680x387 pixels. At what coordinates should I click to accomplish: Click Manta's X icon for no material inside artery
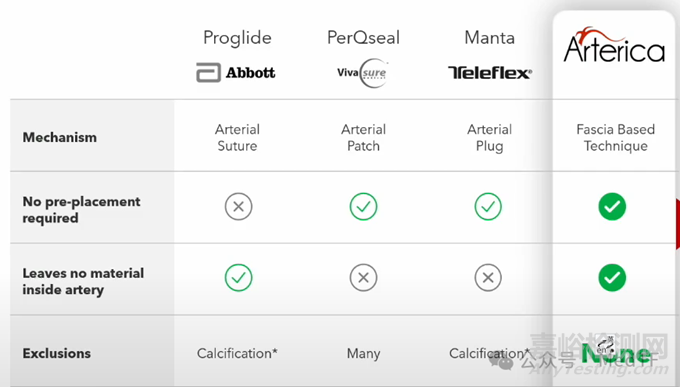488,278
